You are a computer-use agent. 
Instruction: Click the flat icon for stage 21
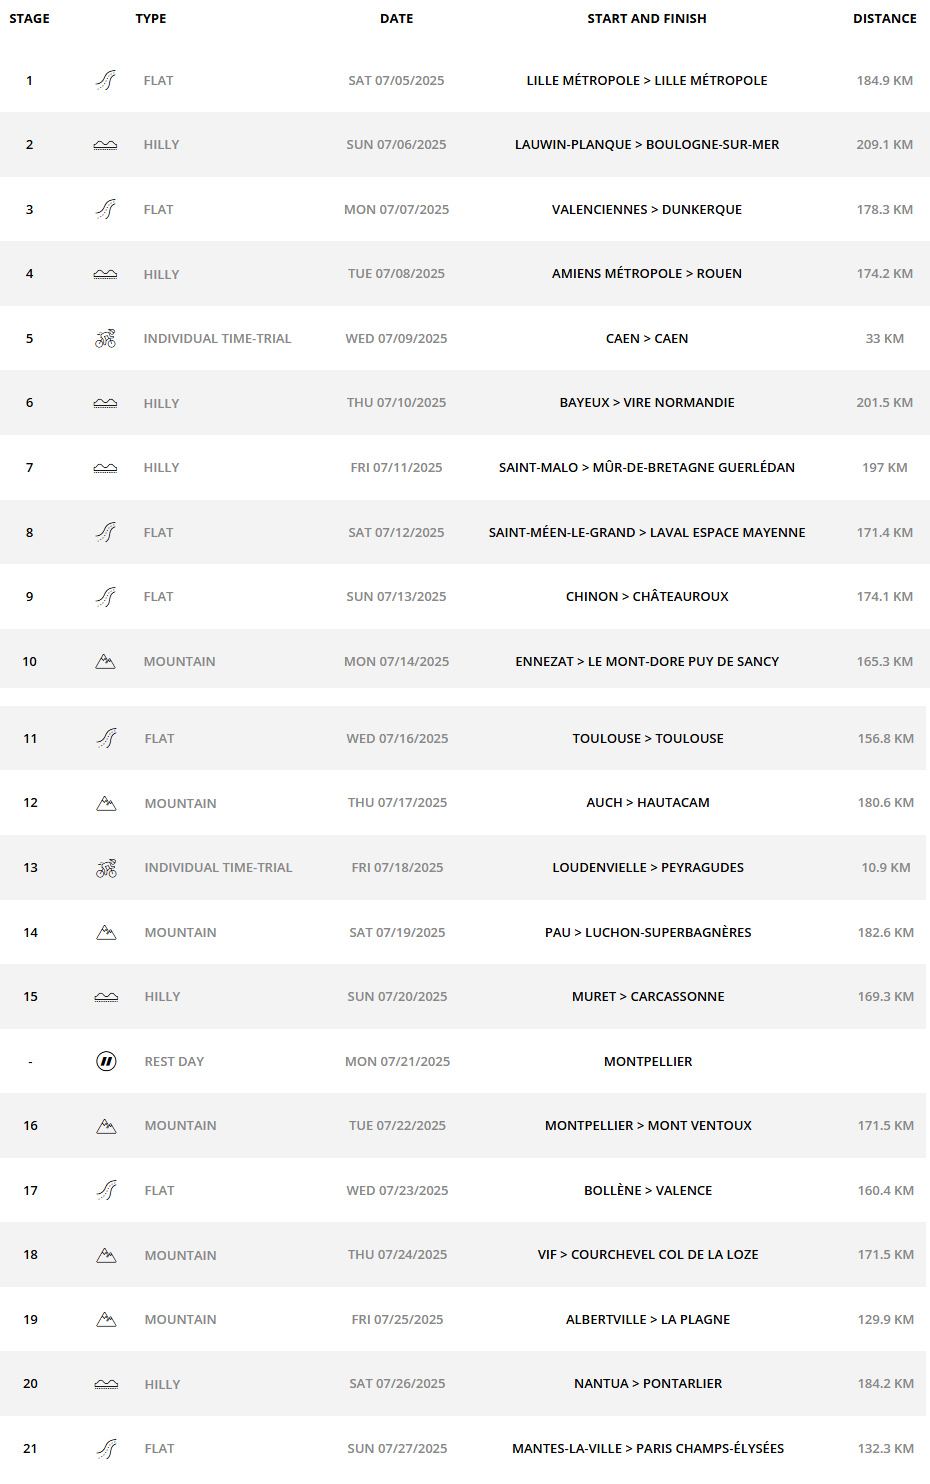click(x=106, y=1448)
